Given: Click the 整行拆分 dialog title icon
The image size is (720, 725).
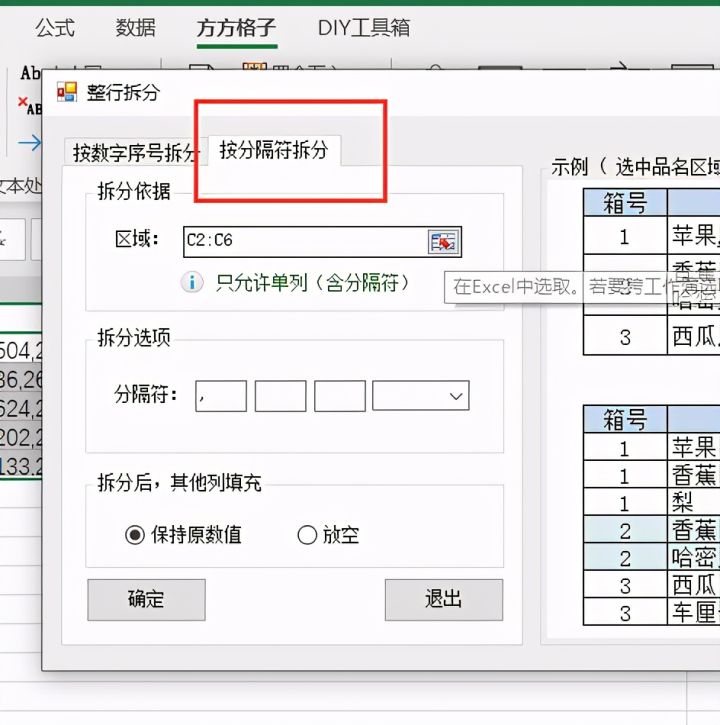Looking at the screenshot, I should click(67, 92).
